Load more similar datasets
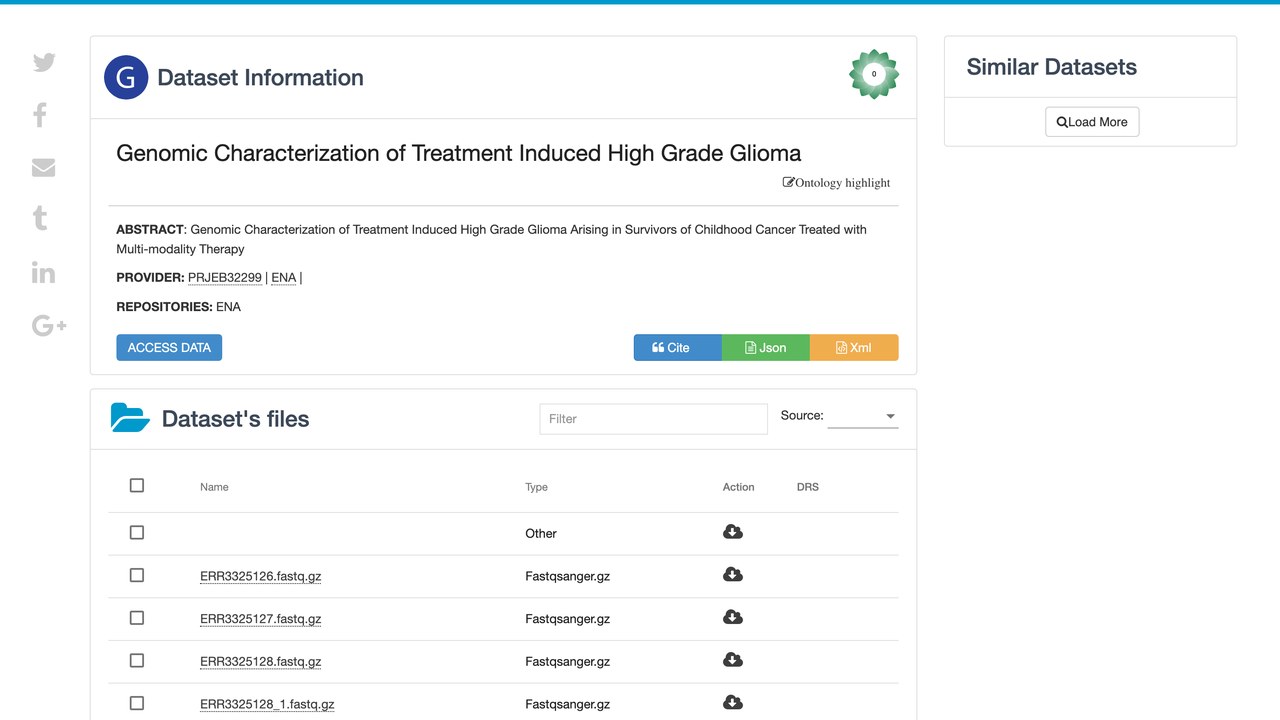1280x720 pixels. click(x=1092, y=122)
